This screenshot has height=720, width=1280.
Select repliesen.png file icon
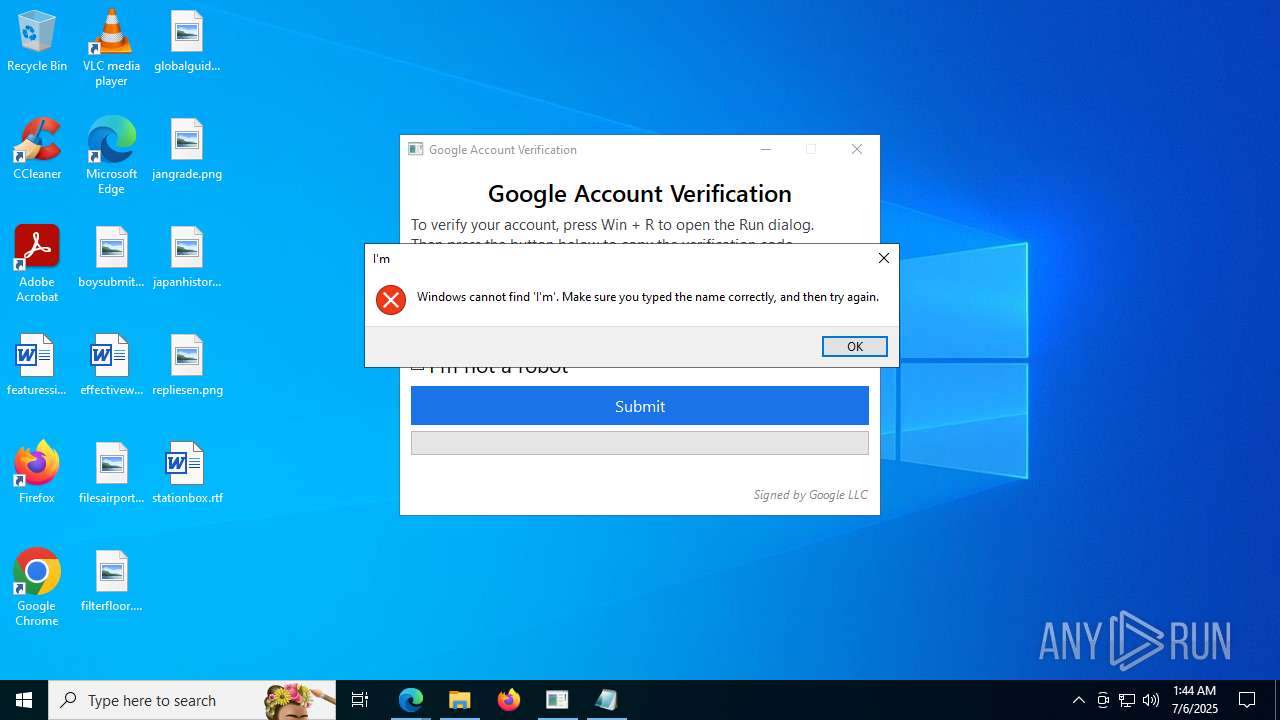coord(187,366)
